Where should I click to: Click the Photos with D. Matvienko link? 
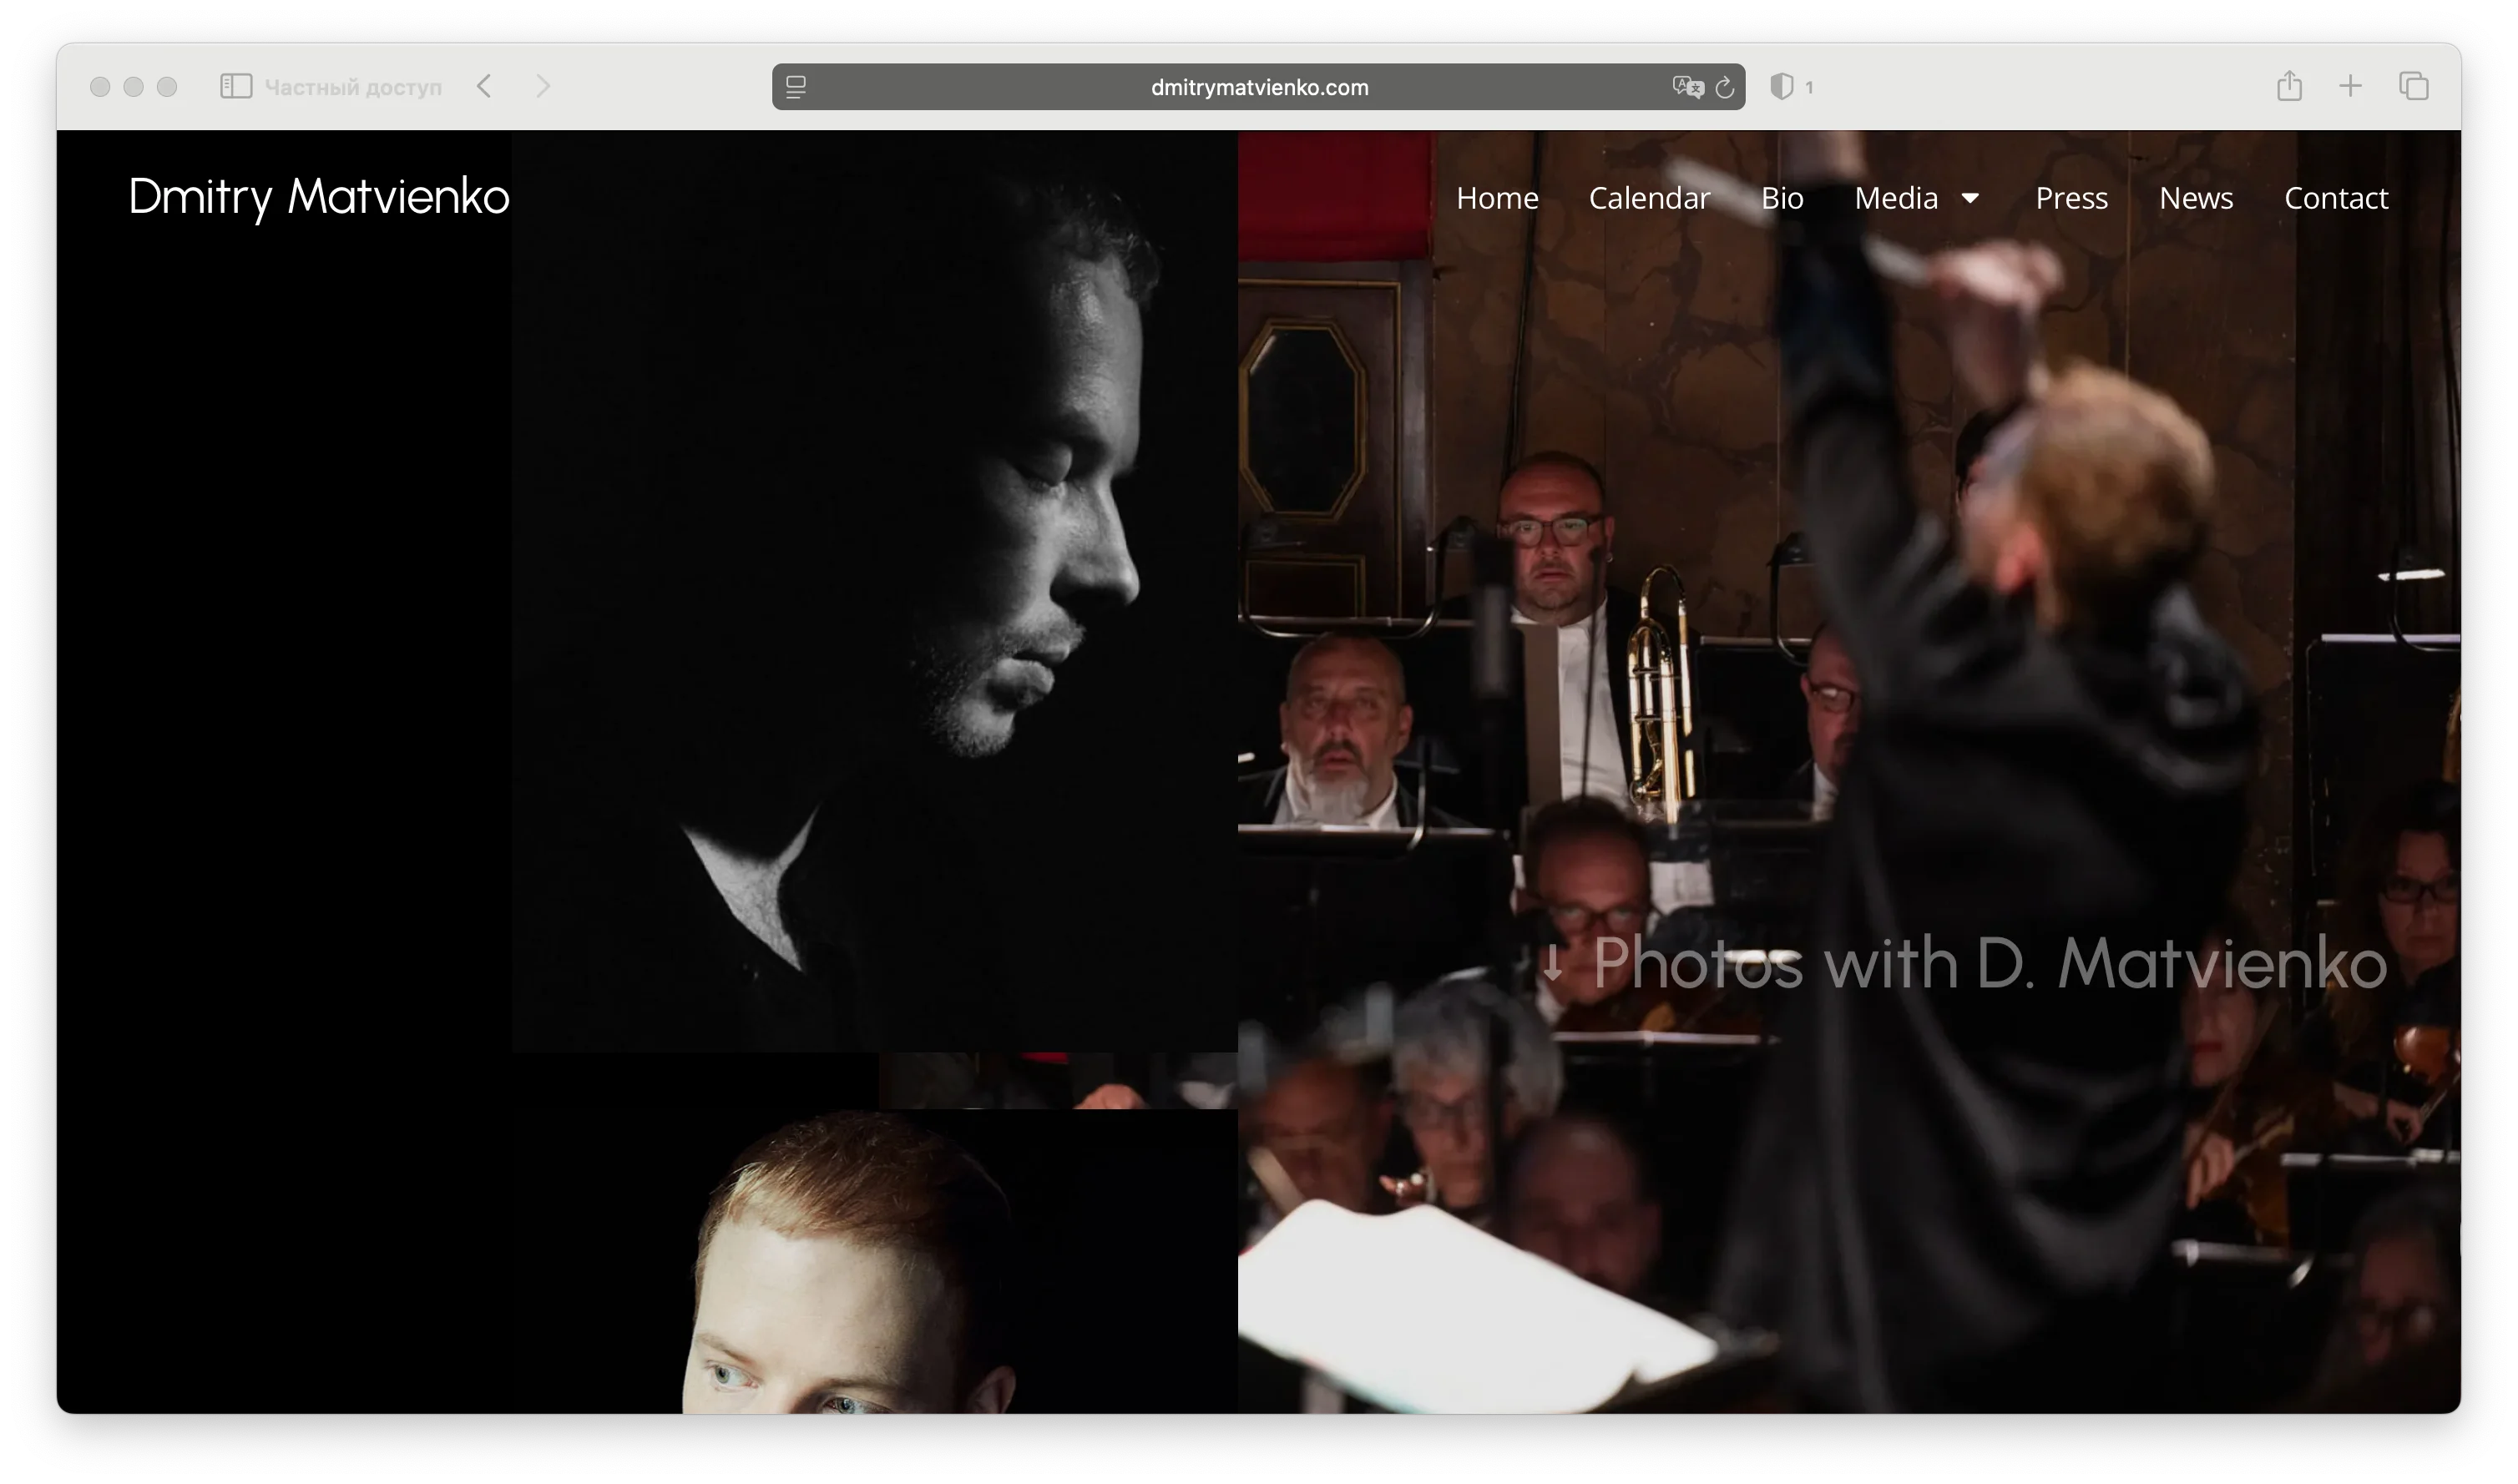tap(1965, 963)
